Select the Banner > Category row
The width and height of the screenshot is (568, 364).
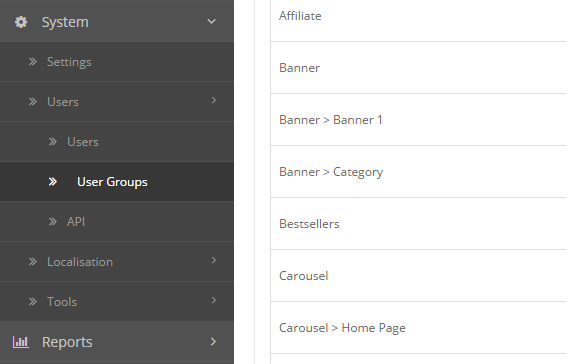click(x=418, y=172)
